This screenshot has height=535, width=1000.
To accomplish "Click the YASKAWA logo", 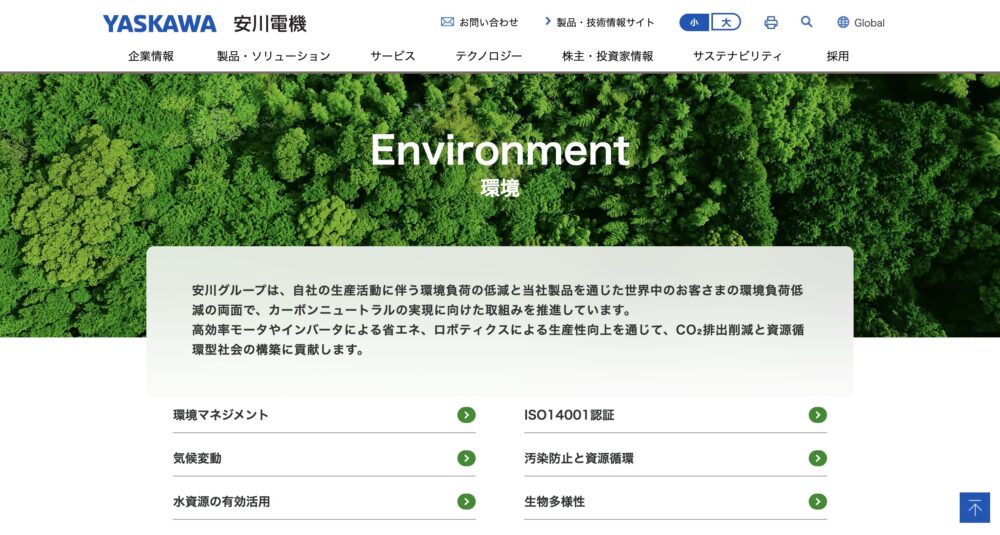I will 159,23.
